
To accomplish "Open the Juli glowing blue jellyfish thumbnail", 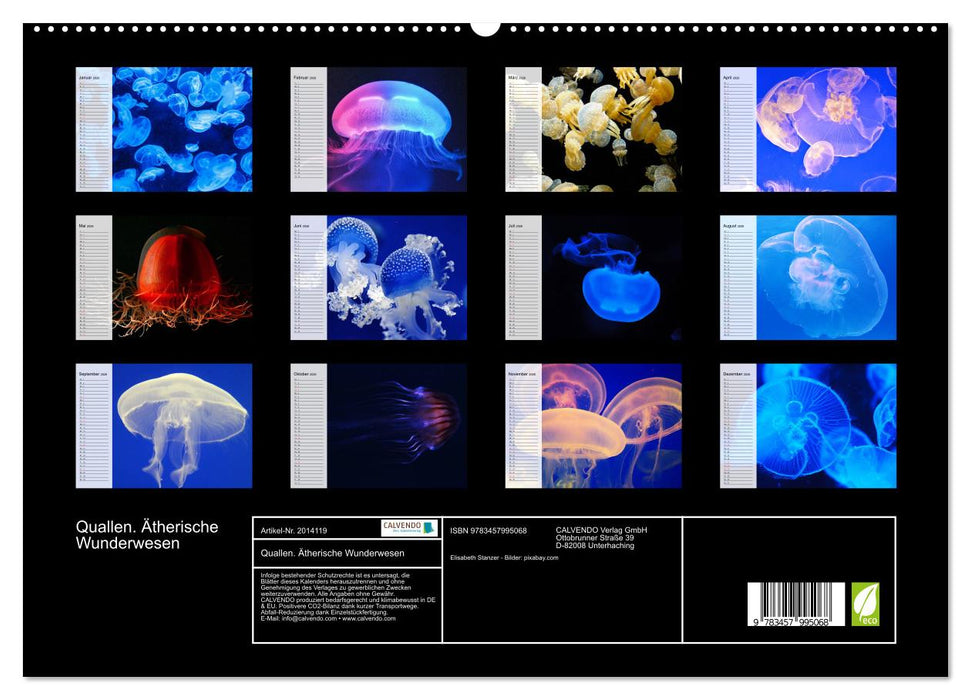I will 593,277.
